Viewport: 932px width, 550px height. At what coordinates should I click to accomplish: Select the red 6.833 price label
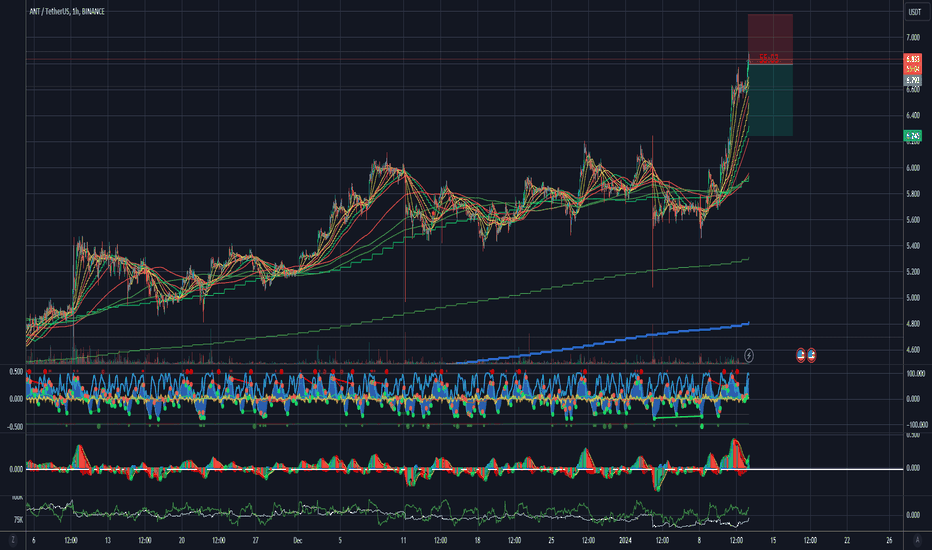tap(912, 59)
